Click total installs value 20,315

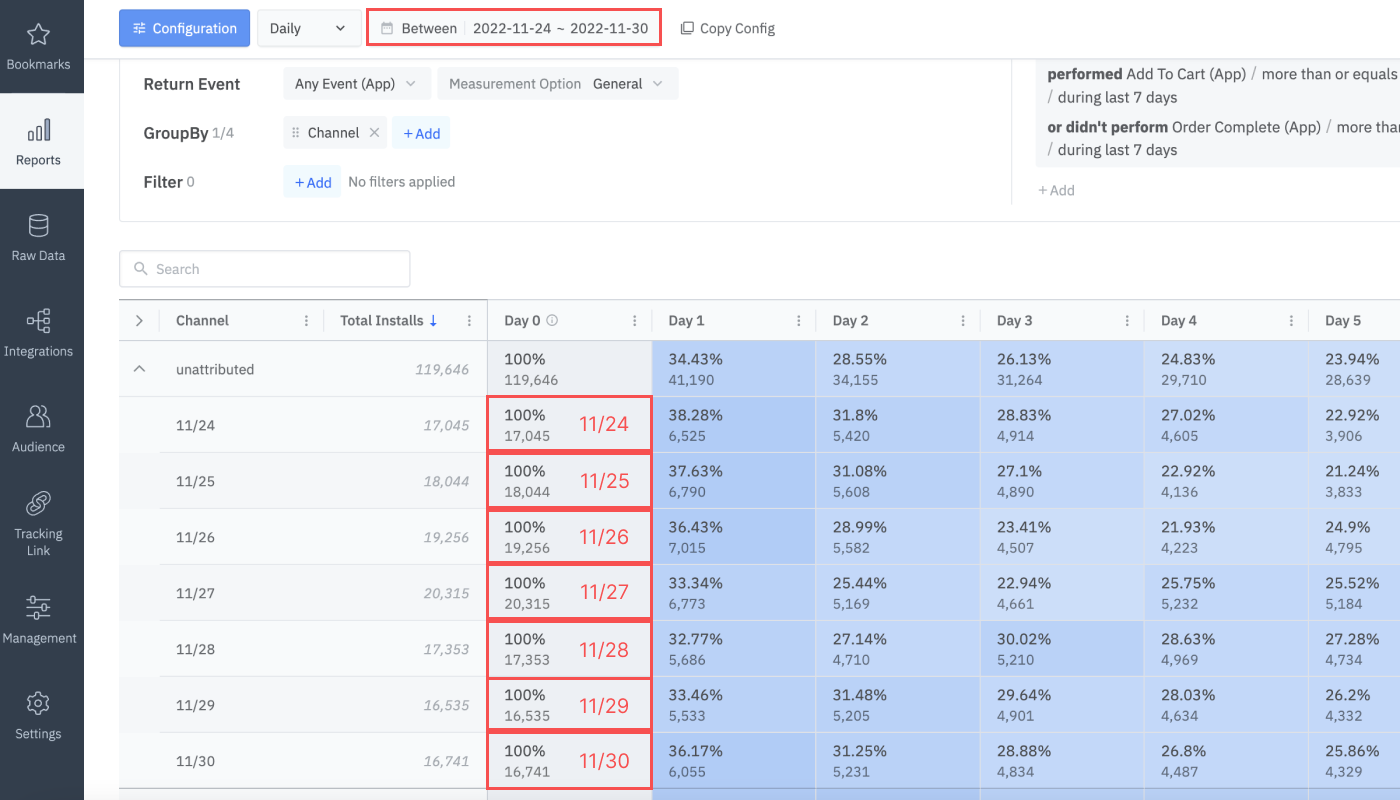(446, 593)
